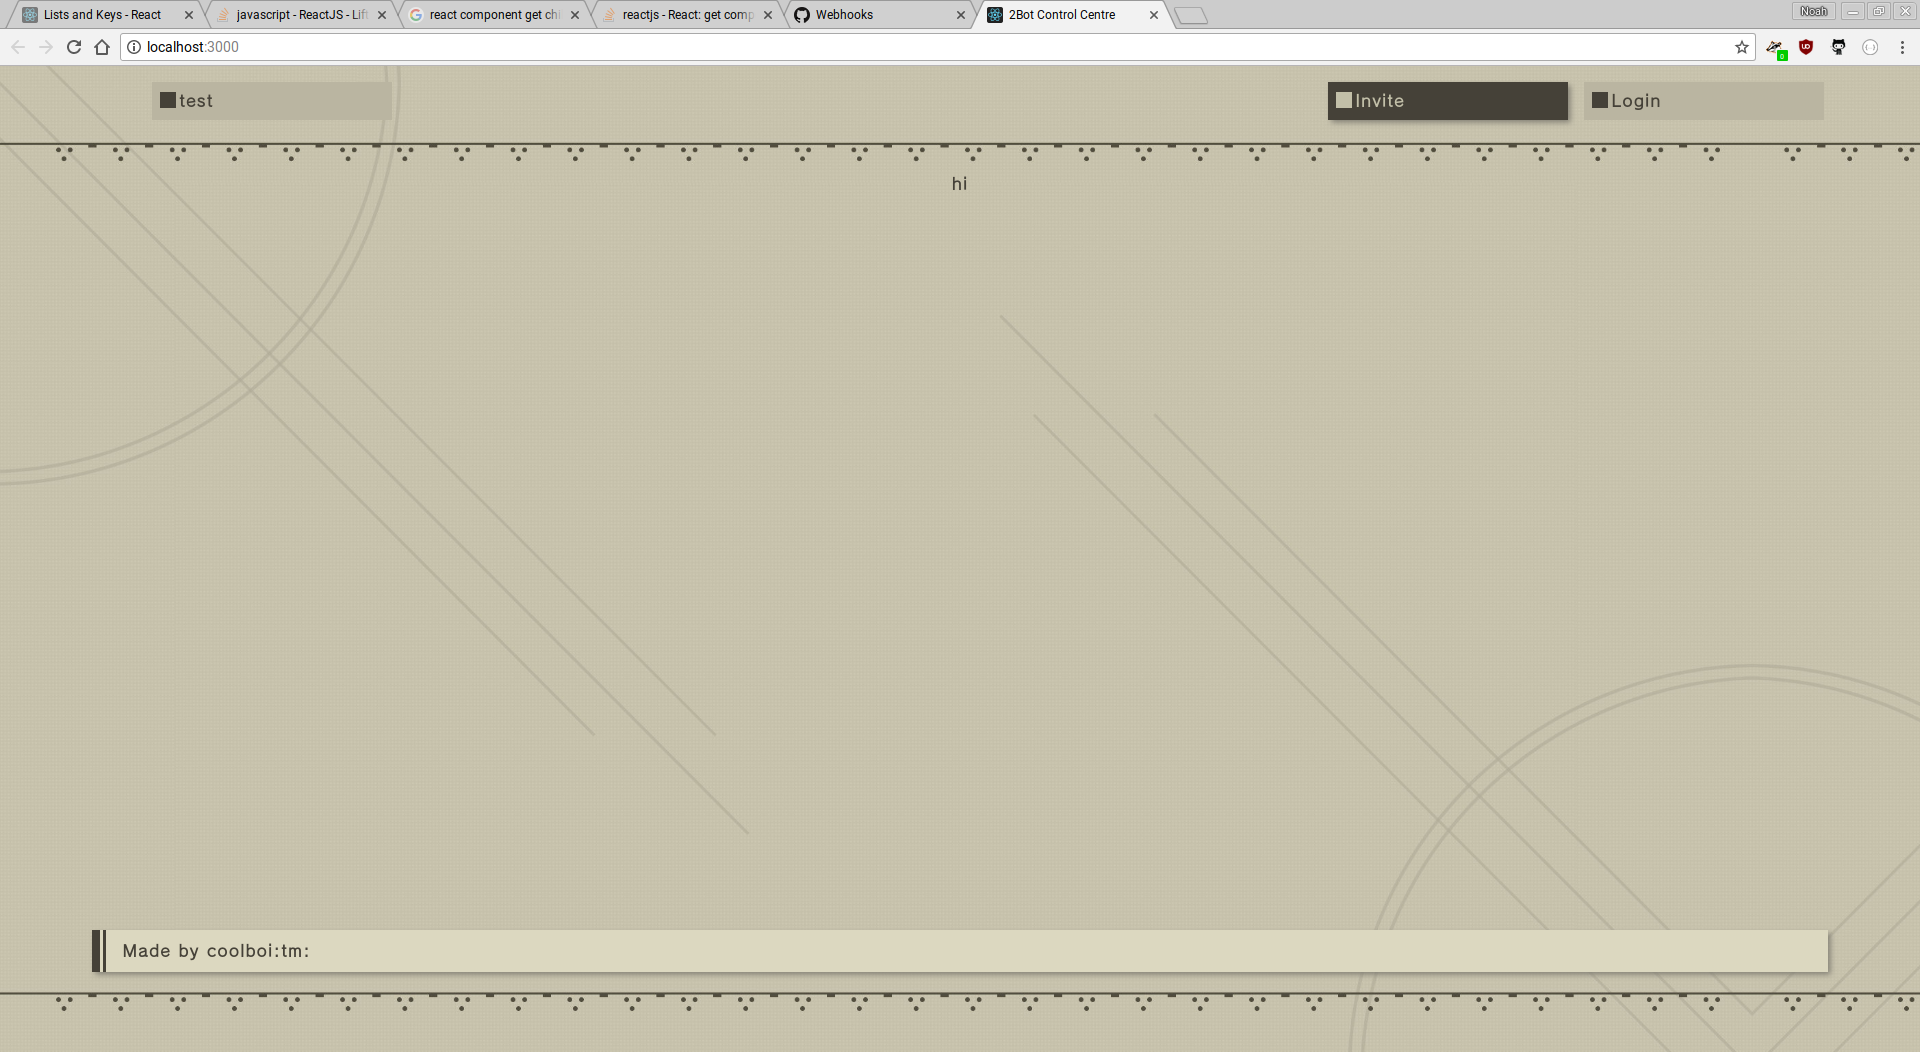Image resolution: width=1920 pixels, height=1052 pixels.
Task: Close the Webhooks tab
Action: coord(961,15)
